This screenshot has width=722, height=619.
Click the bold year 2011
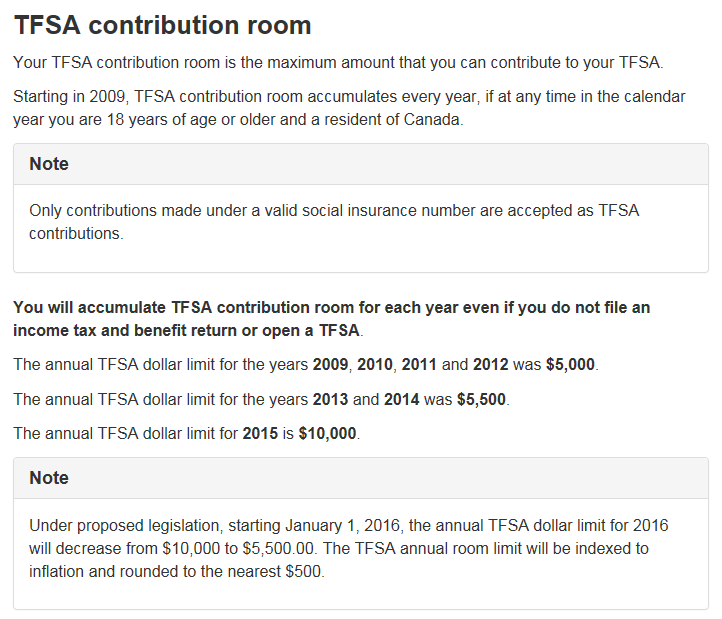click(x=419, y=364)
